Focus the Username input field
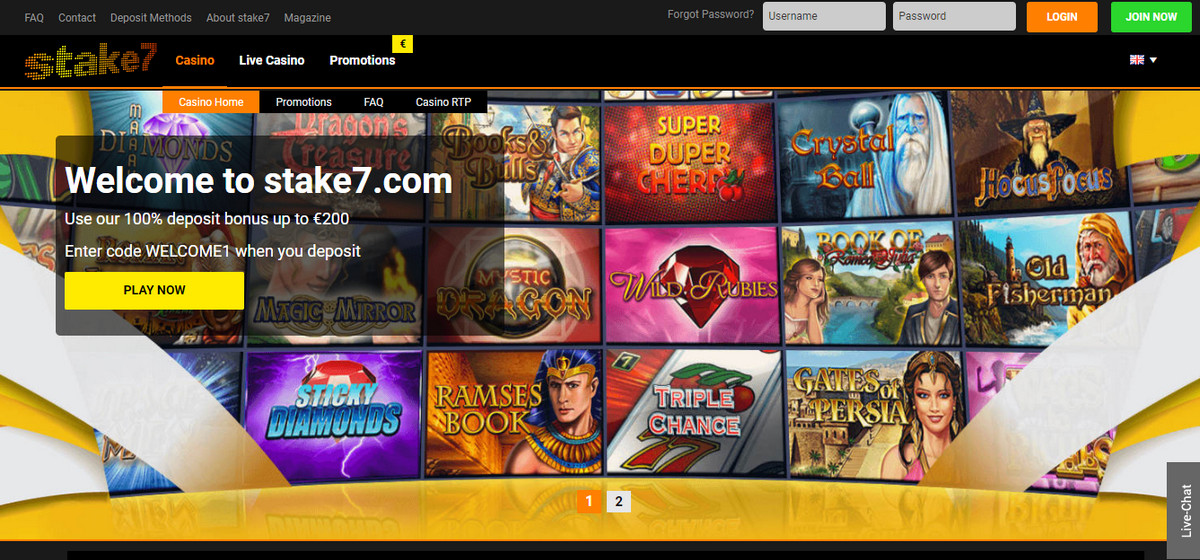The height and width of the screenshot is (560, 1200). click(x=824, y=16)
